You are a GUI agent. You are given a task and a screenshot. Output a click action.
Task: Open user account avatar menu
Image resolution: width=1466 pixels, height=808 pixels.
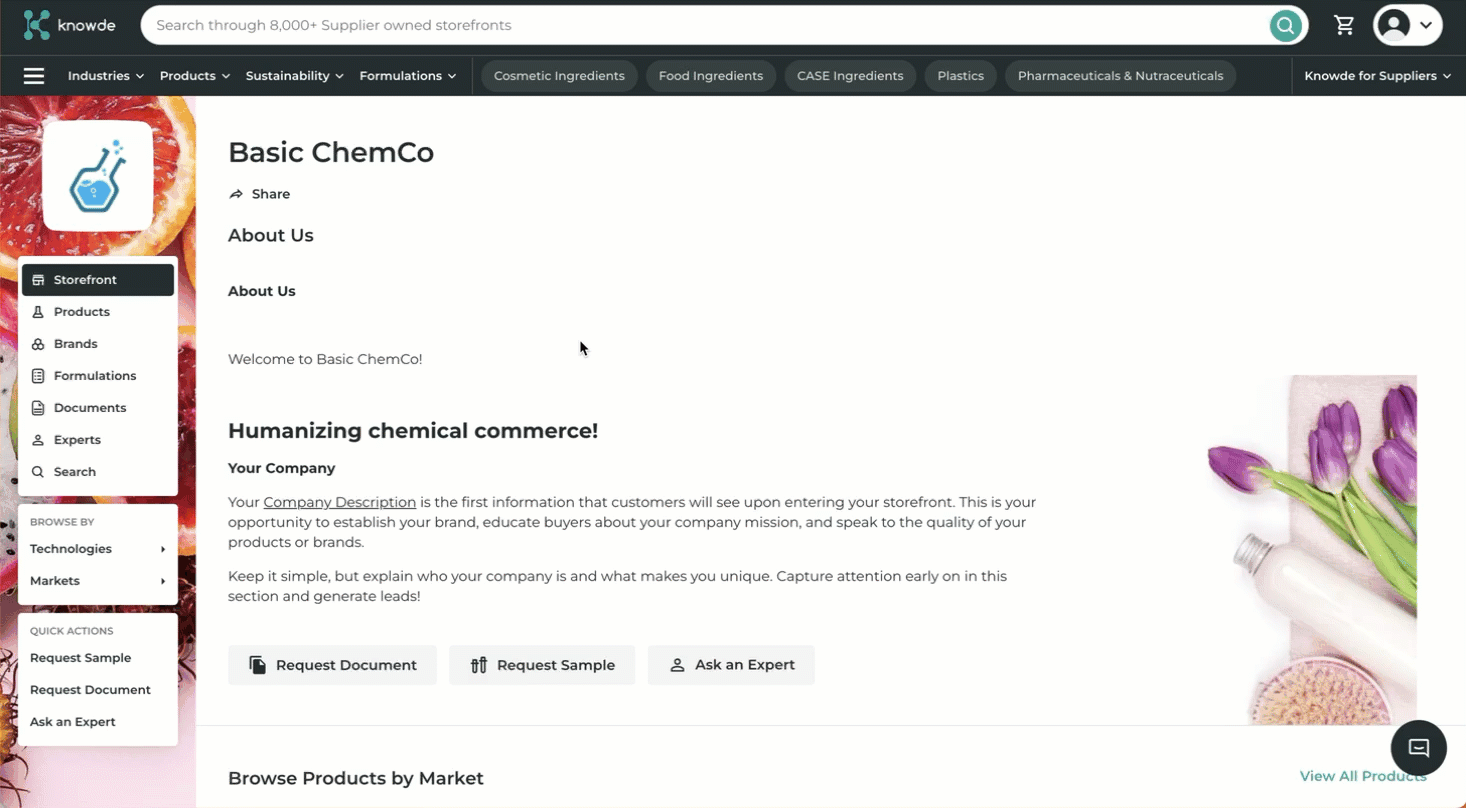pyautogui.click(x=1407, y=25)
